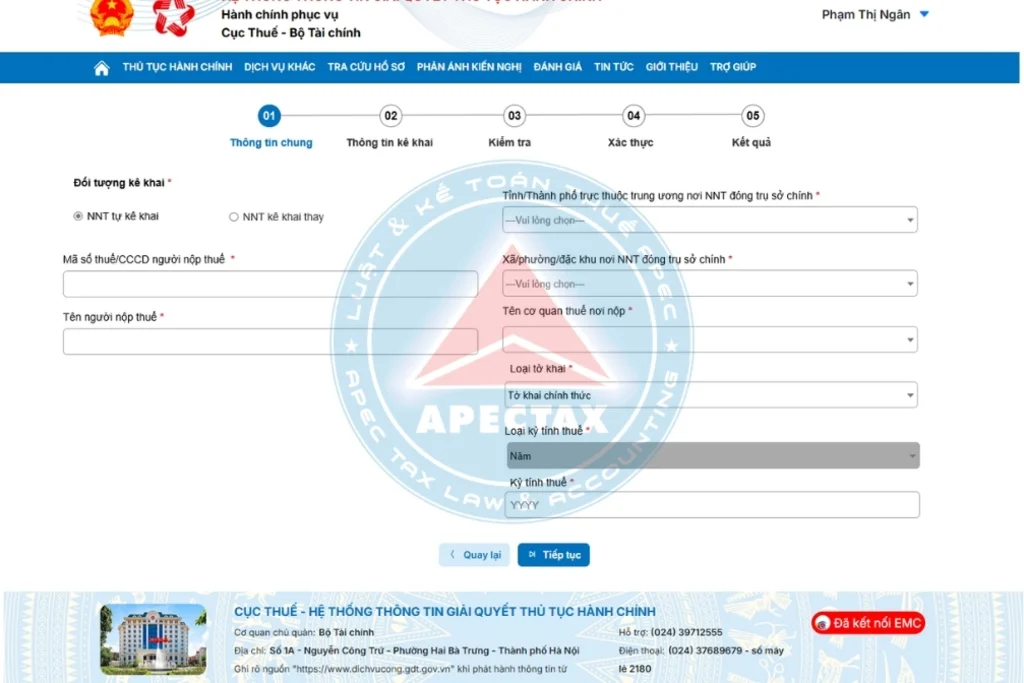The width and height of the screenshot is (1024, 683).
Task: Click the Quay lại button
Action: click(475, 555)
